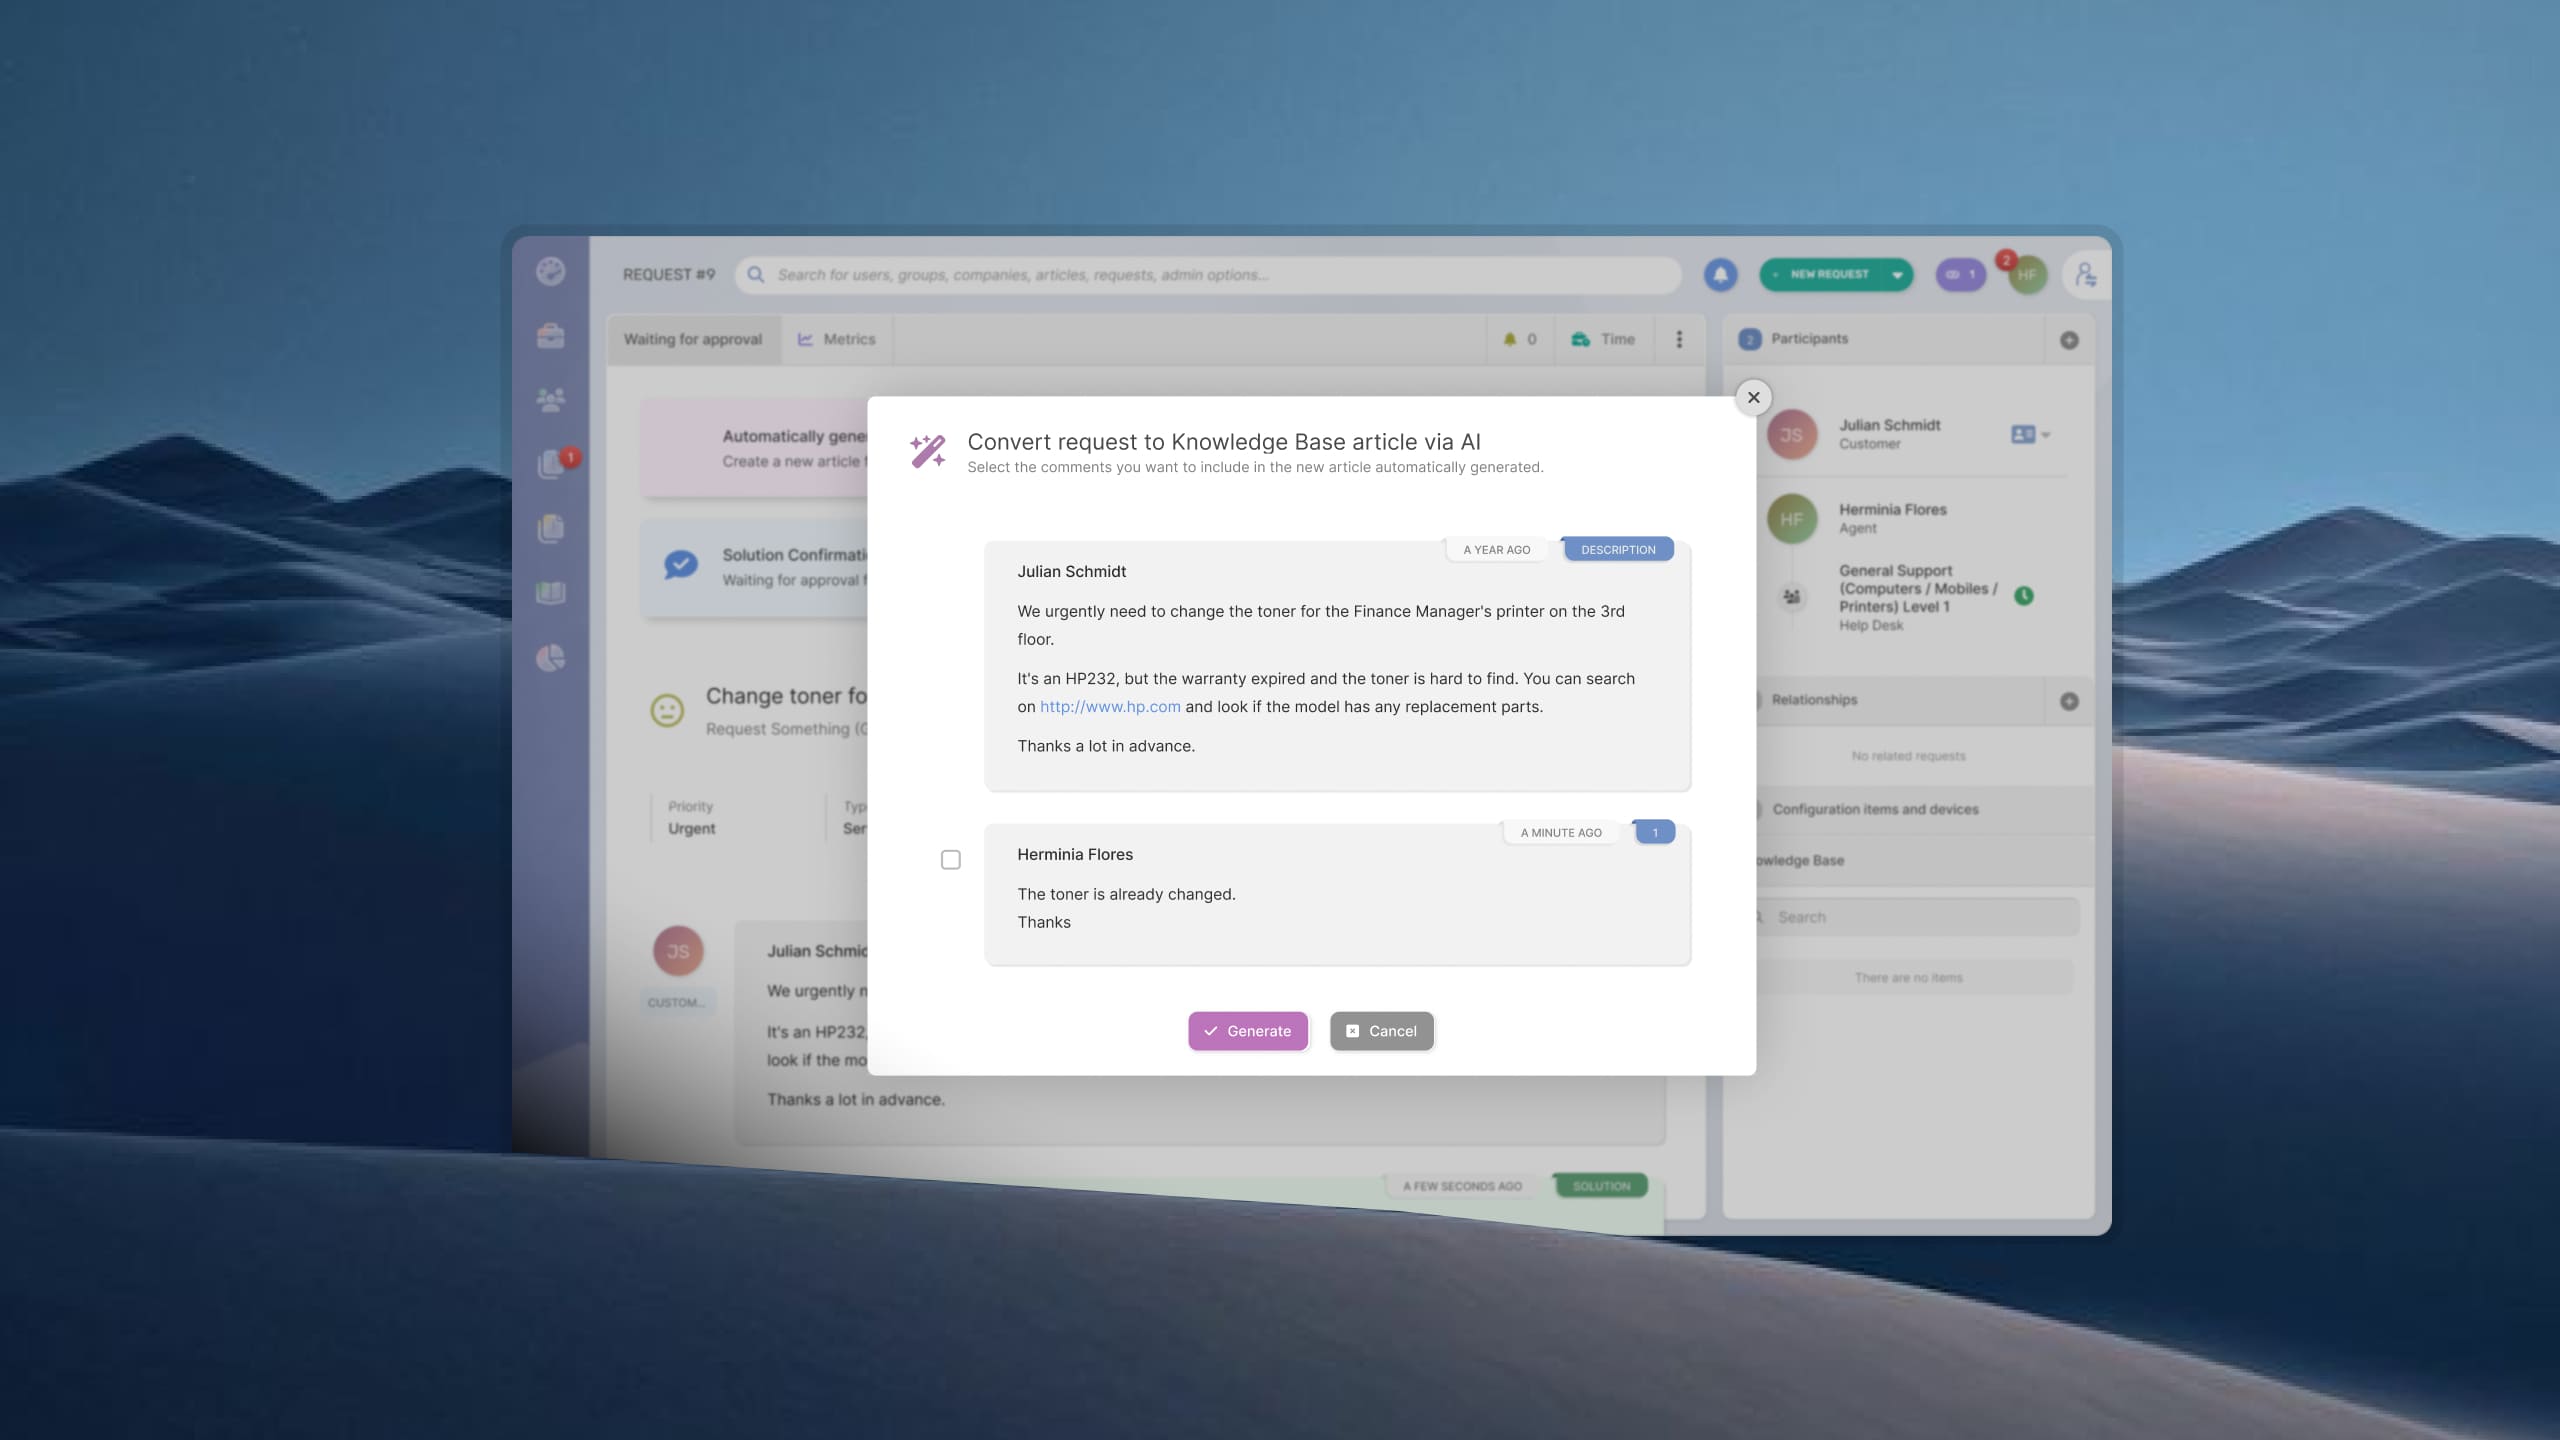Click the neutral face satisfaction icon
The image size is (2560, 1440).
pos(667,710)
